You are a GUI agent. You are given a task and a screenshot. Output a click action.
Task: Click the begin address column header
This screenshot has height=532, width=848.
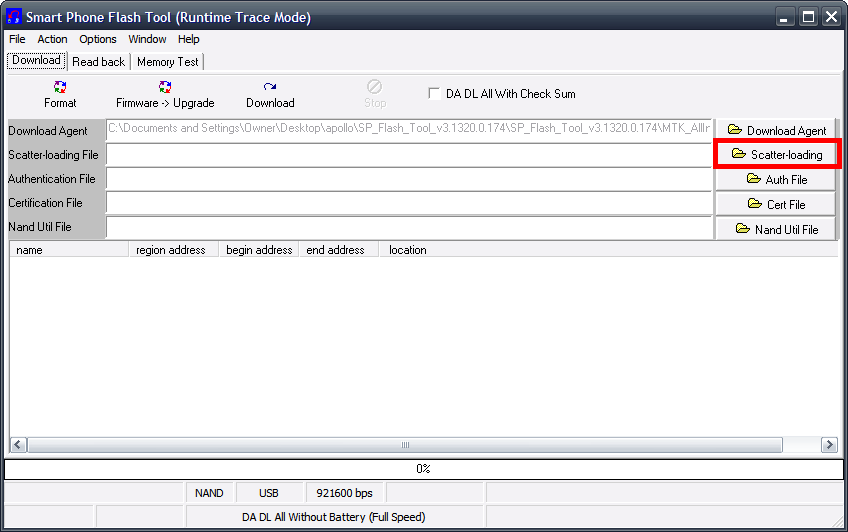click(259, 250)
